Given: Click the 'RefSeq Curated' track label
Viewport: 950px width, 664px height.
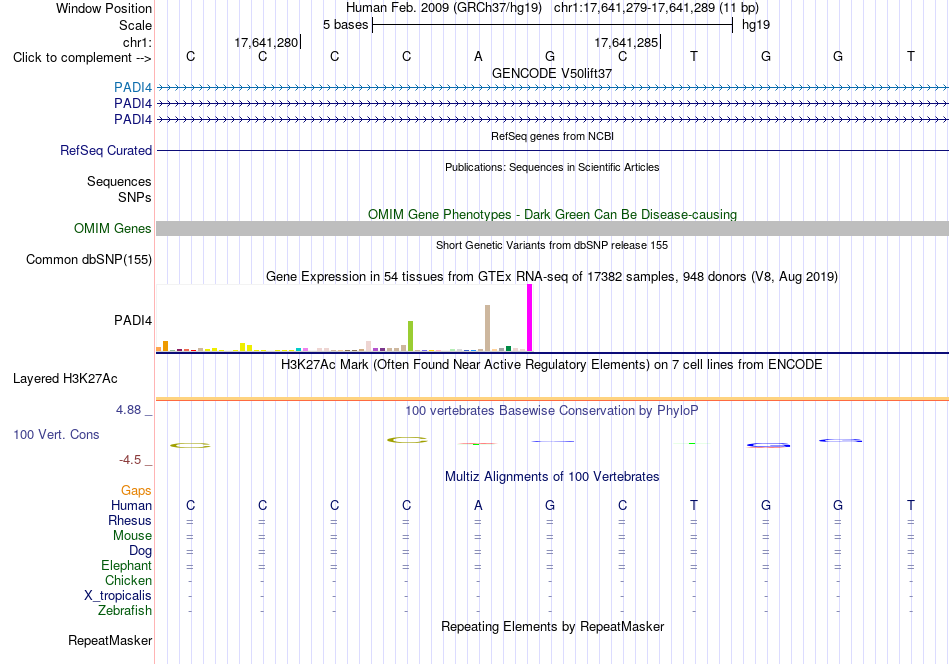Looking at the screenshot, I should (x=106, y=150).
